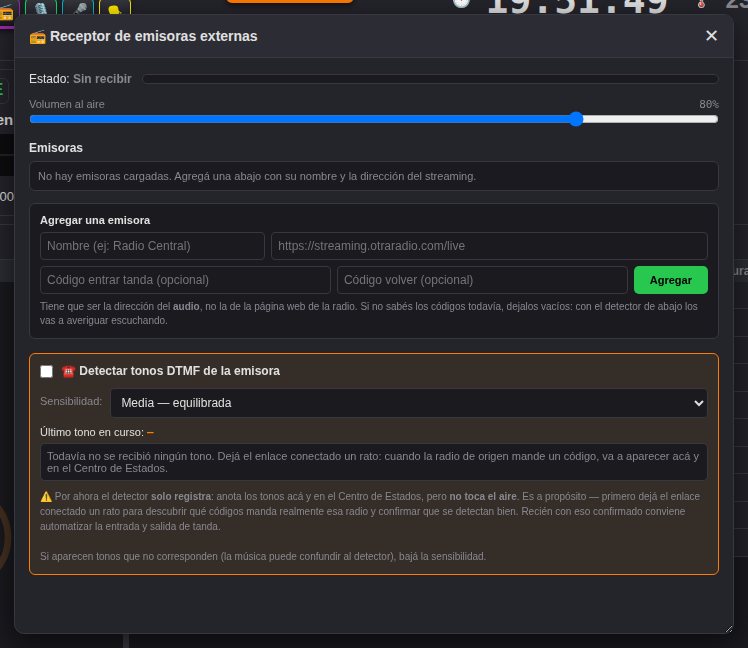Close the Receptor de emisoras externas dialog
This screenshot has width=748, height=648.
click(711, 36)
